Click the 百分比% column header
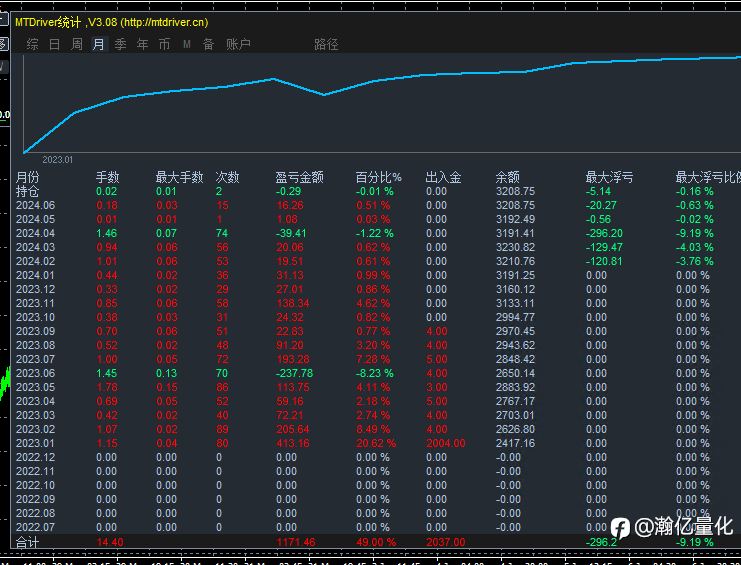The width and height of the screenshot is (741, 565). [x=379, y=177]
